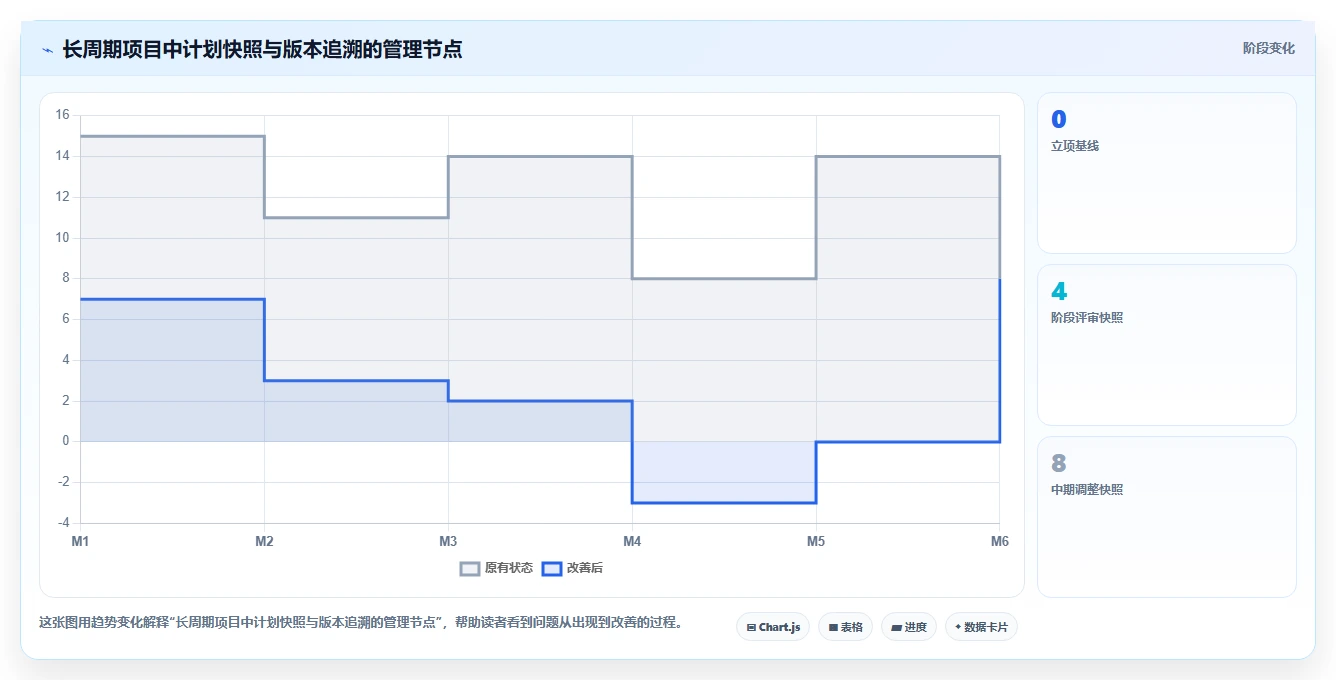Screen dimensions: 1336x680
Task: Click the description text below the chart
Action: [362, 622]
